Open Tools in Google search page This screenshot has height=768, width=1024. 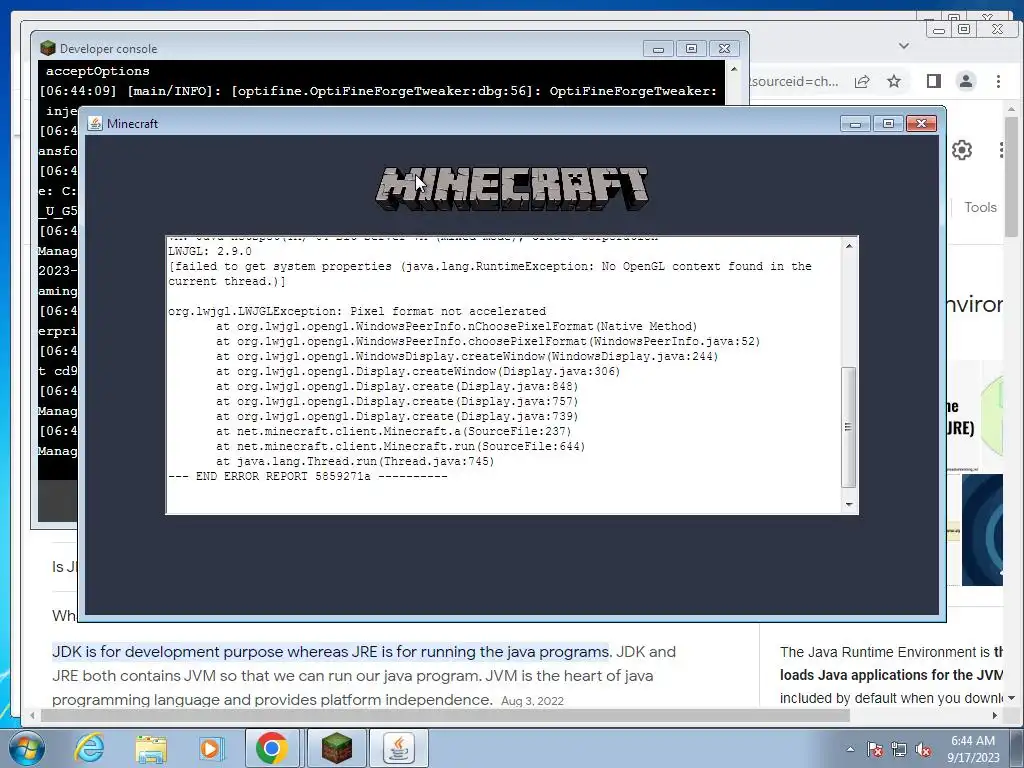click(x=980, y=207)
